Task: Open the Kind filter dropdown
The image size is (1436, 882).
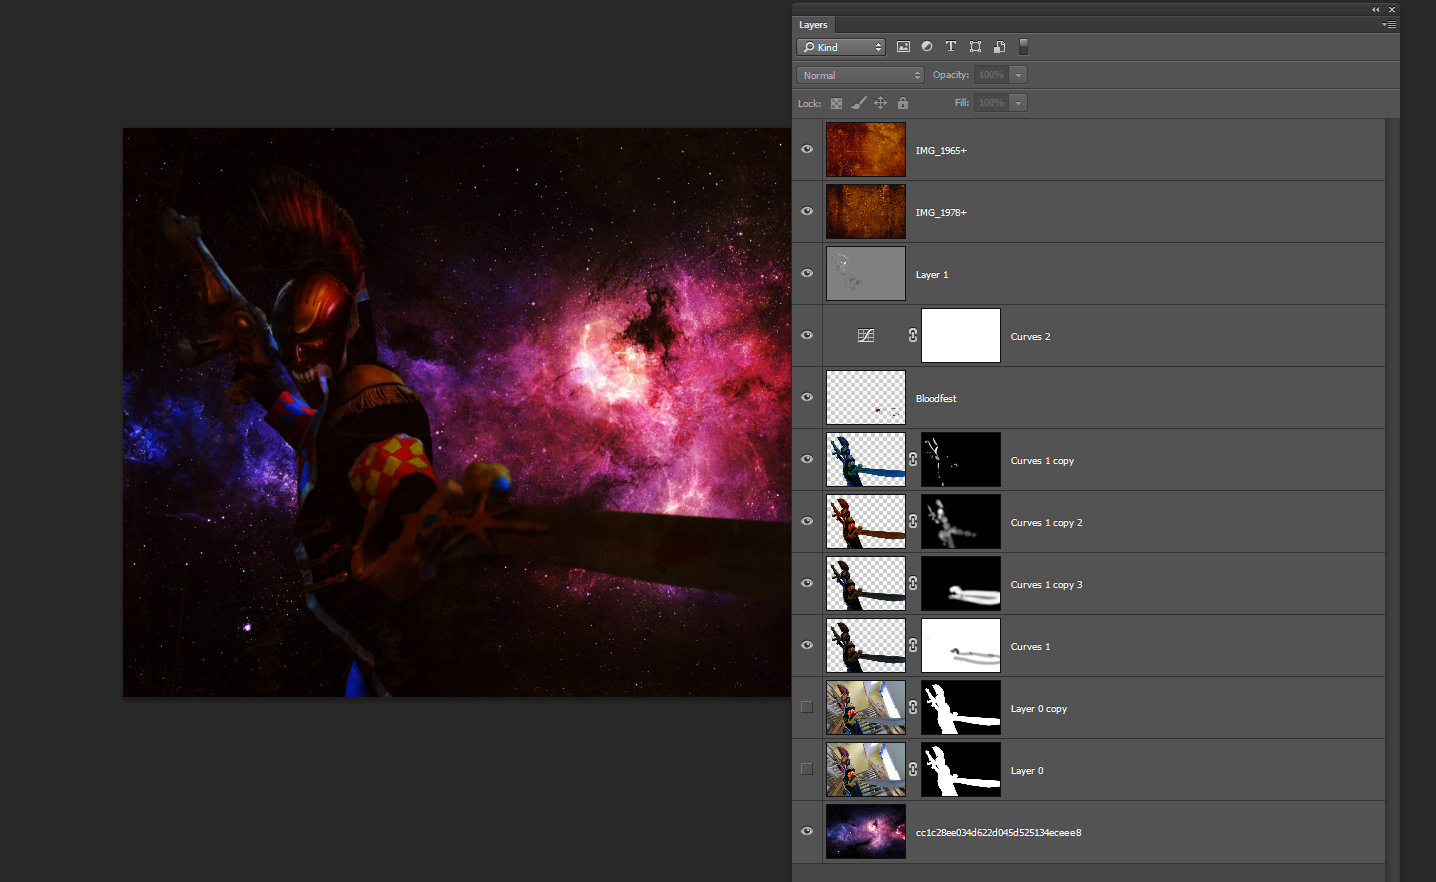Action: 841,47
